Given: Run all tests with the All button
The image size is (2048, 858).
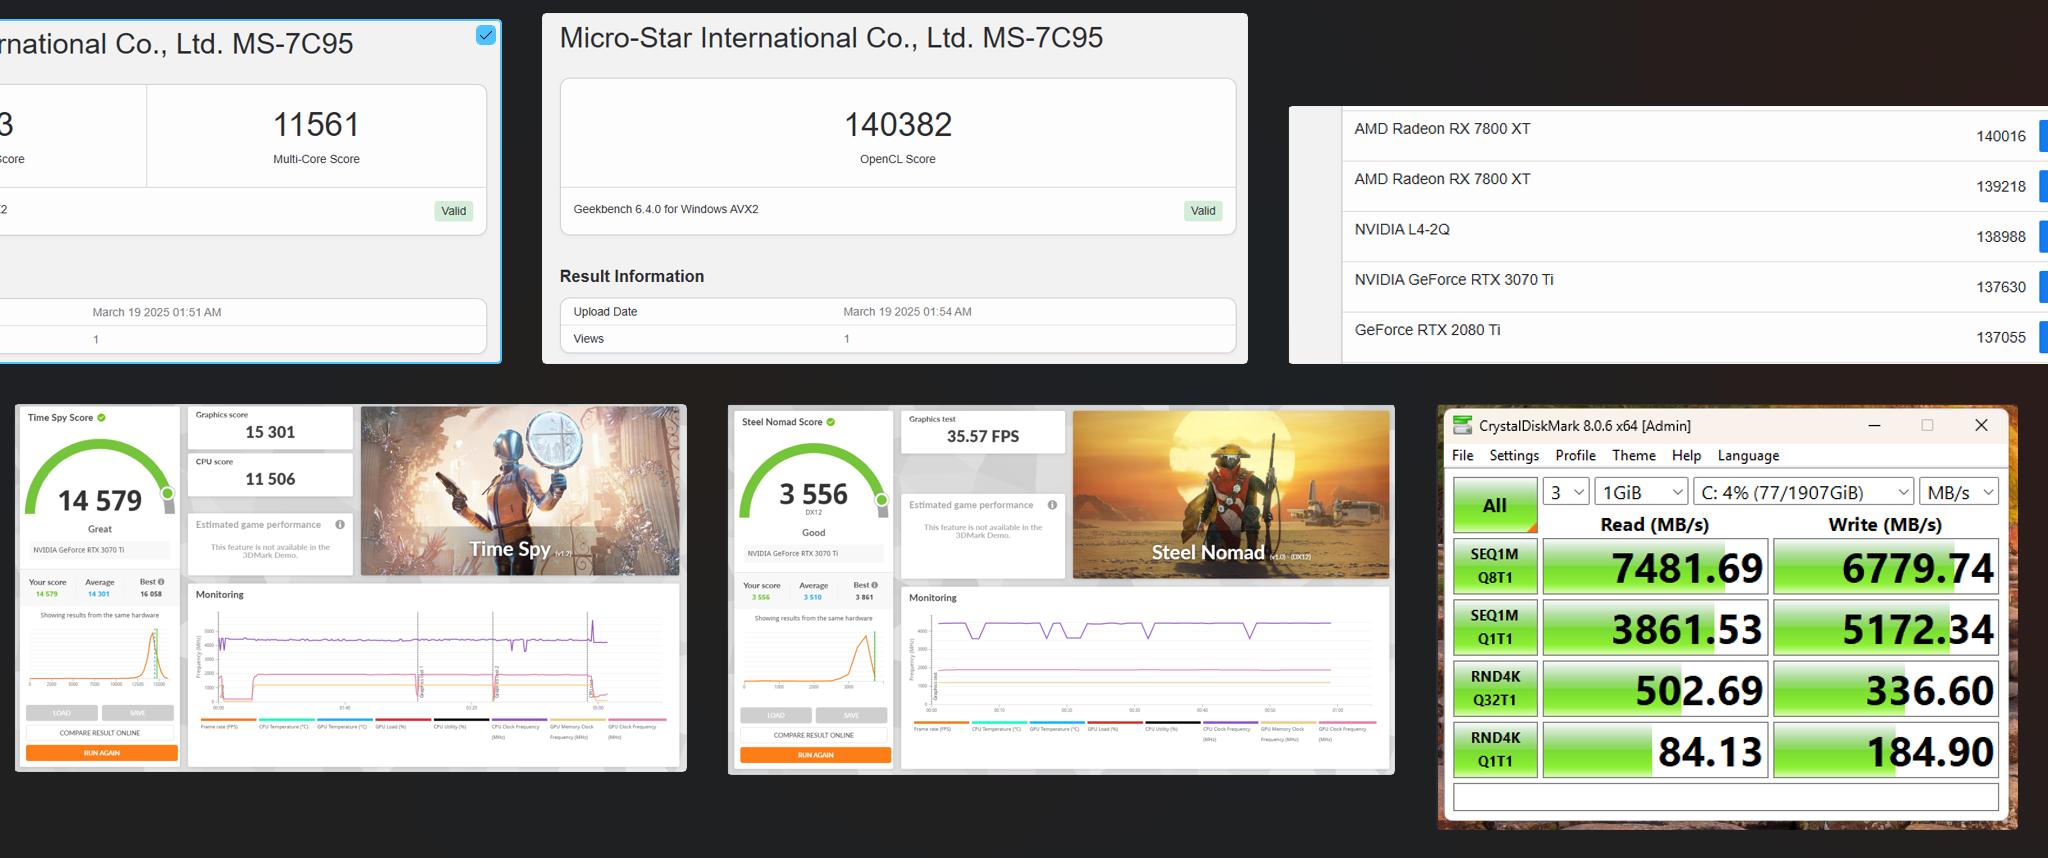Looking at the screenshot, I should 1495,505.
